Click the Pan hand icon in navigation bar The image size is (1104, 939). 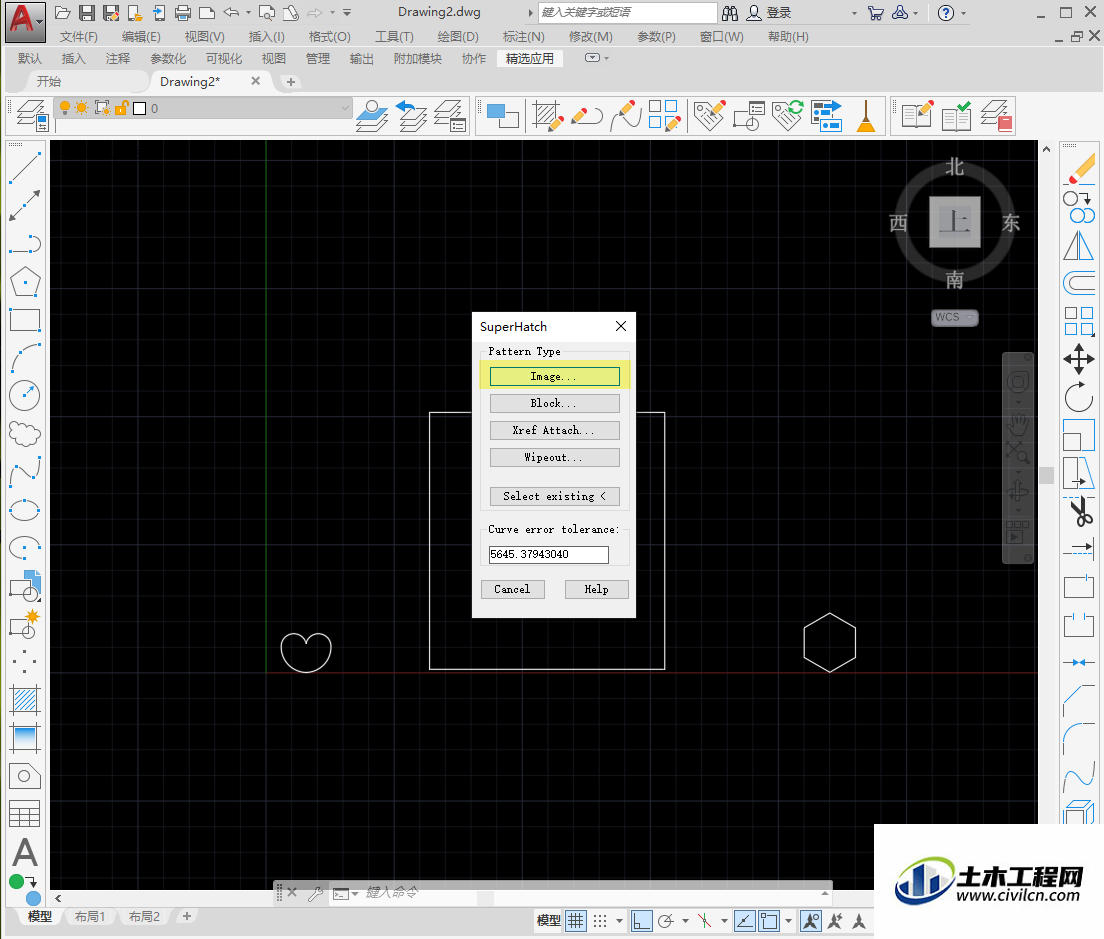pos(1017,424)
